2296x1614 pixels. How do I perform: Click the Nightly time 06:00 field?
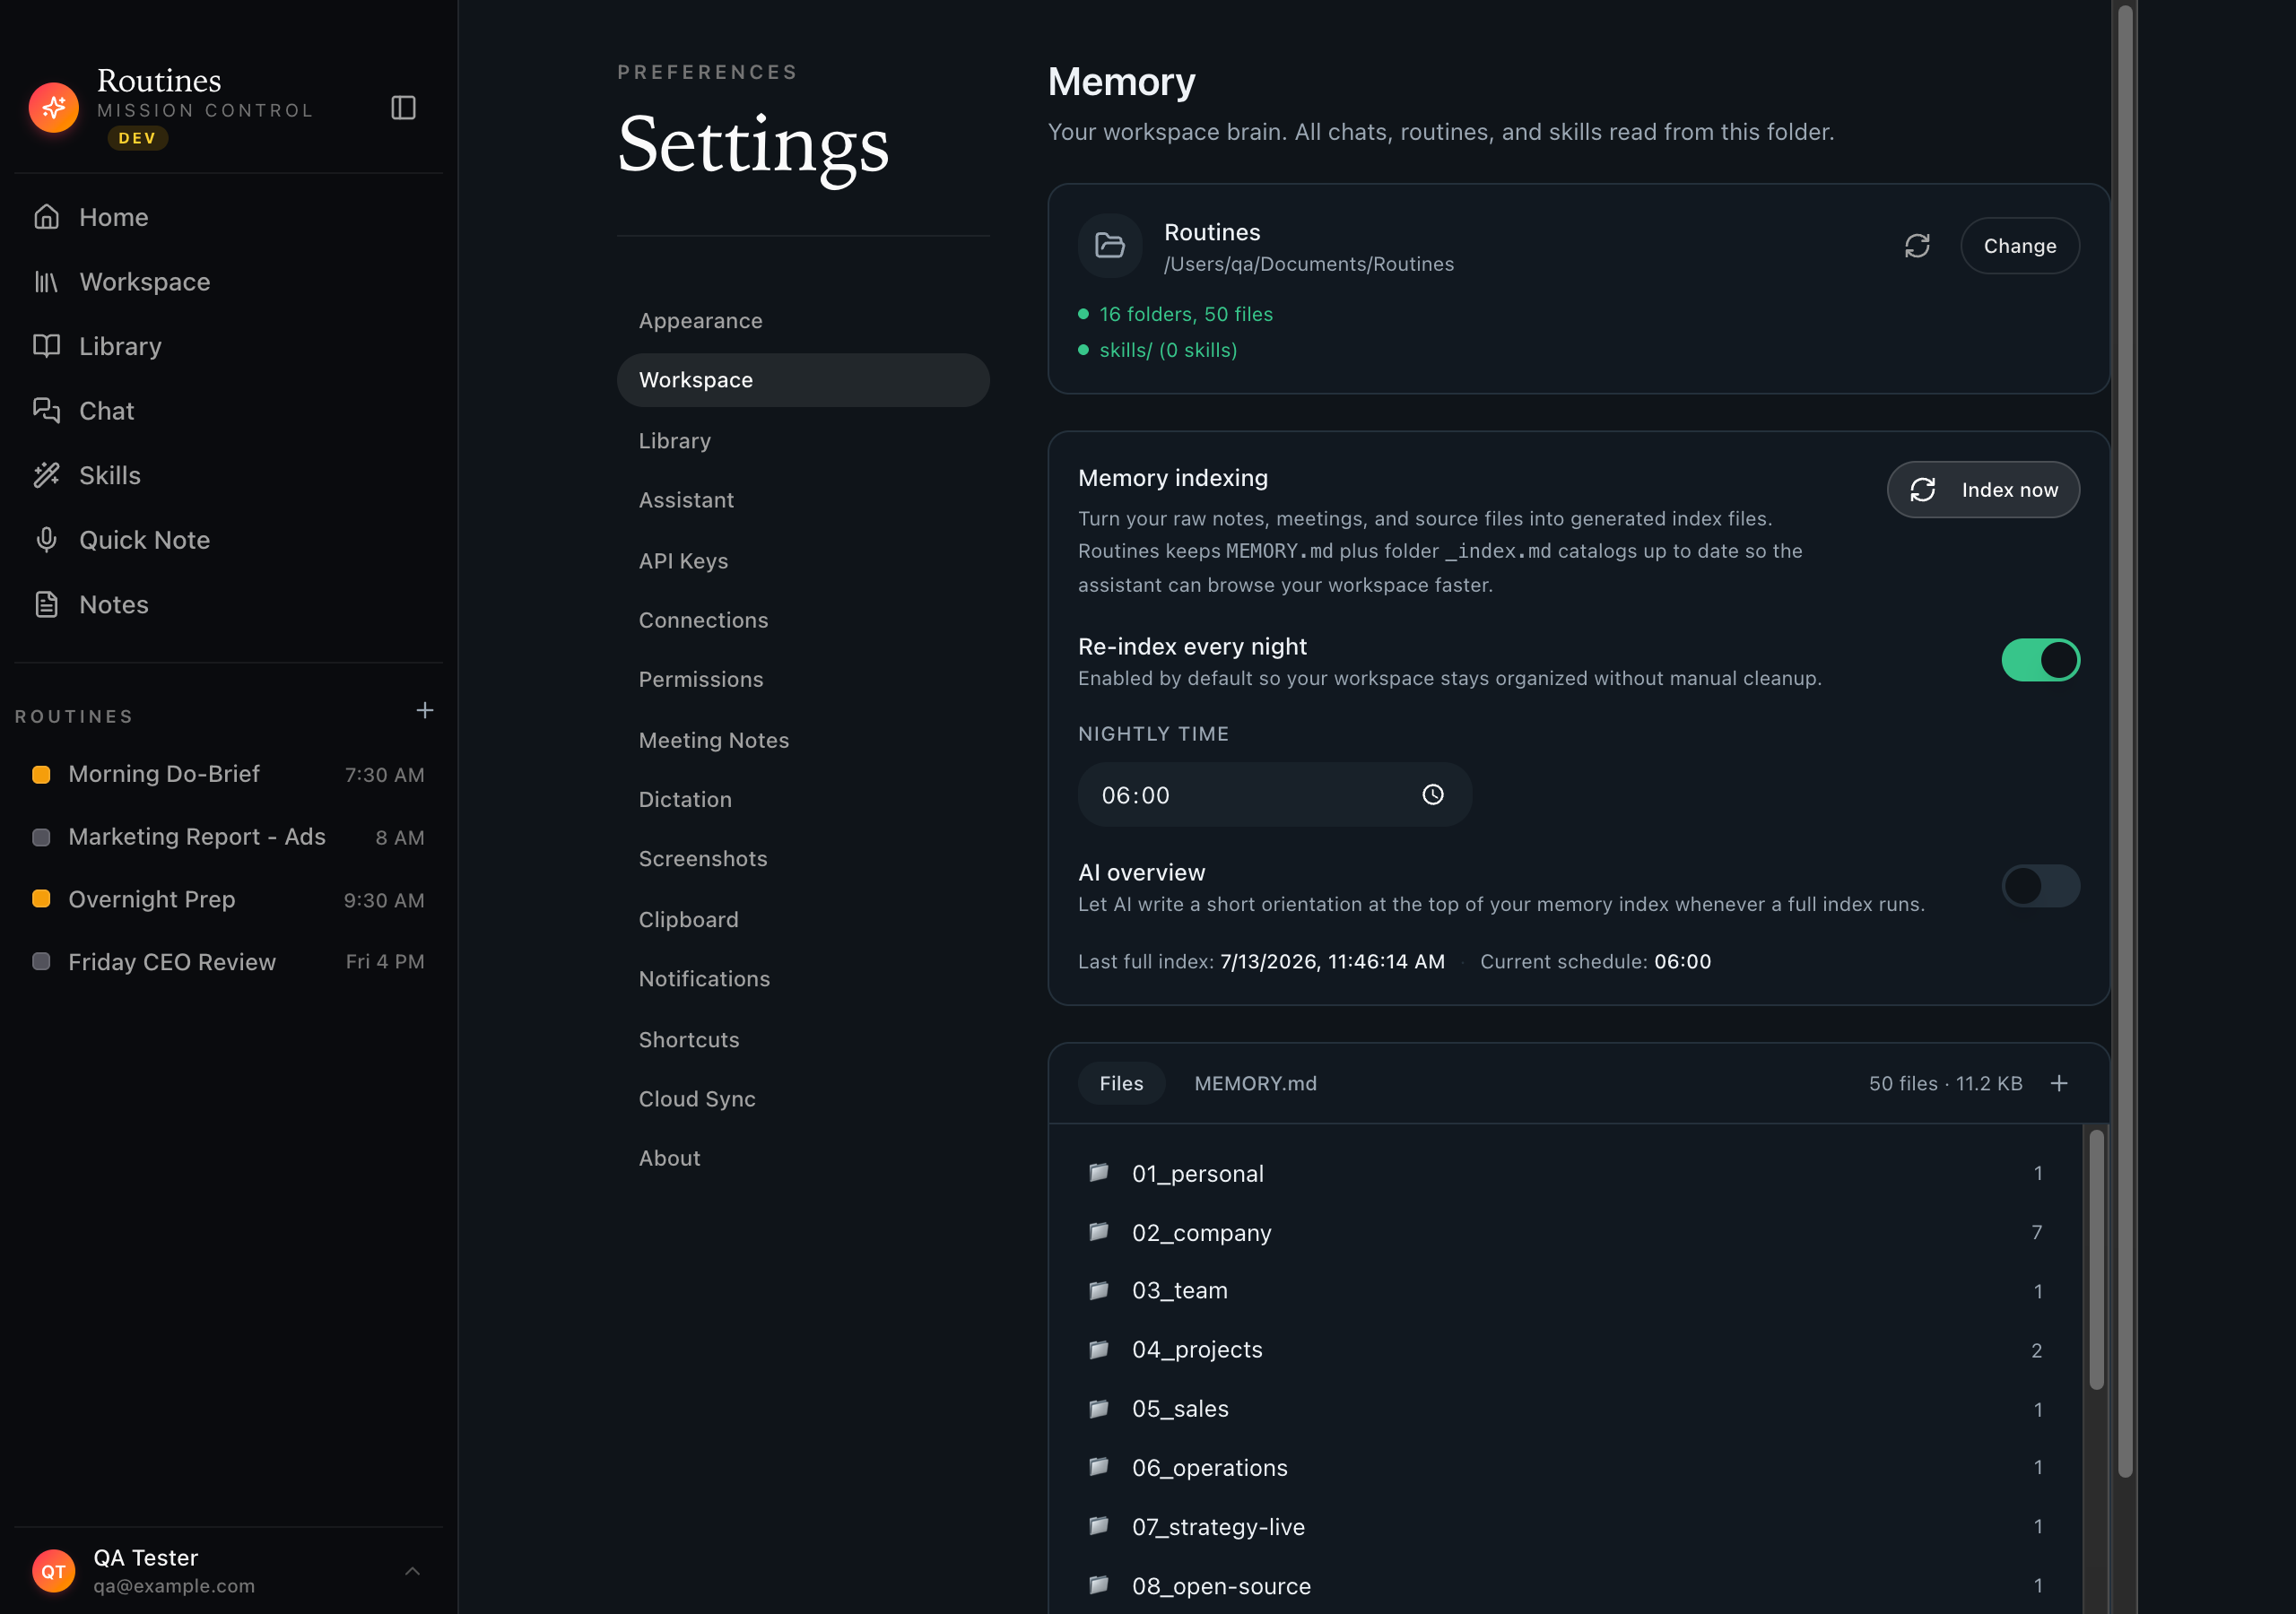(x=1274, y=795)
